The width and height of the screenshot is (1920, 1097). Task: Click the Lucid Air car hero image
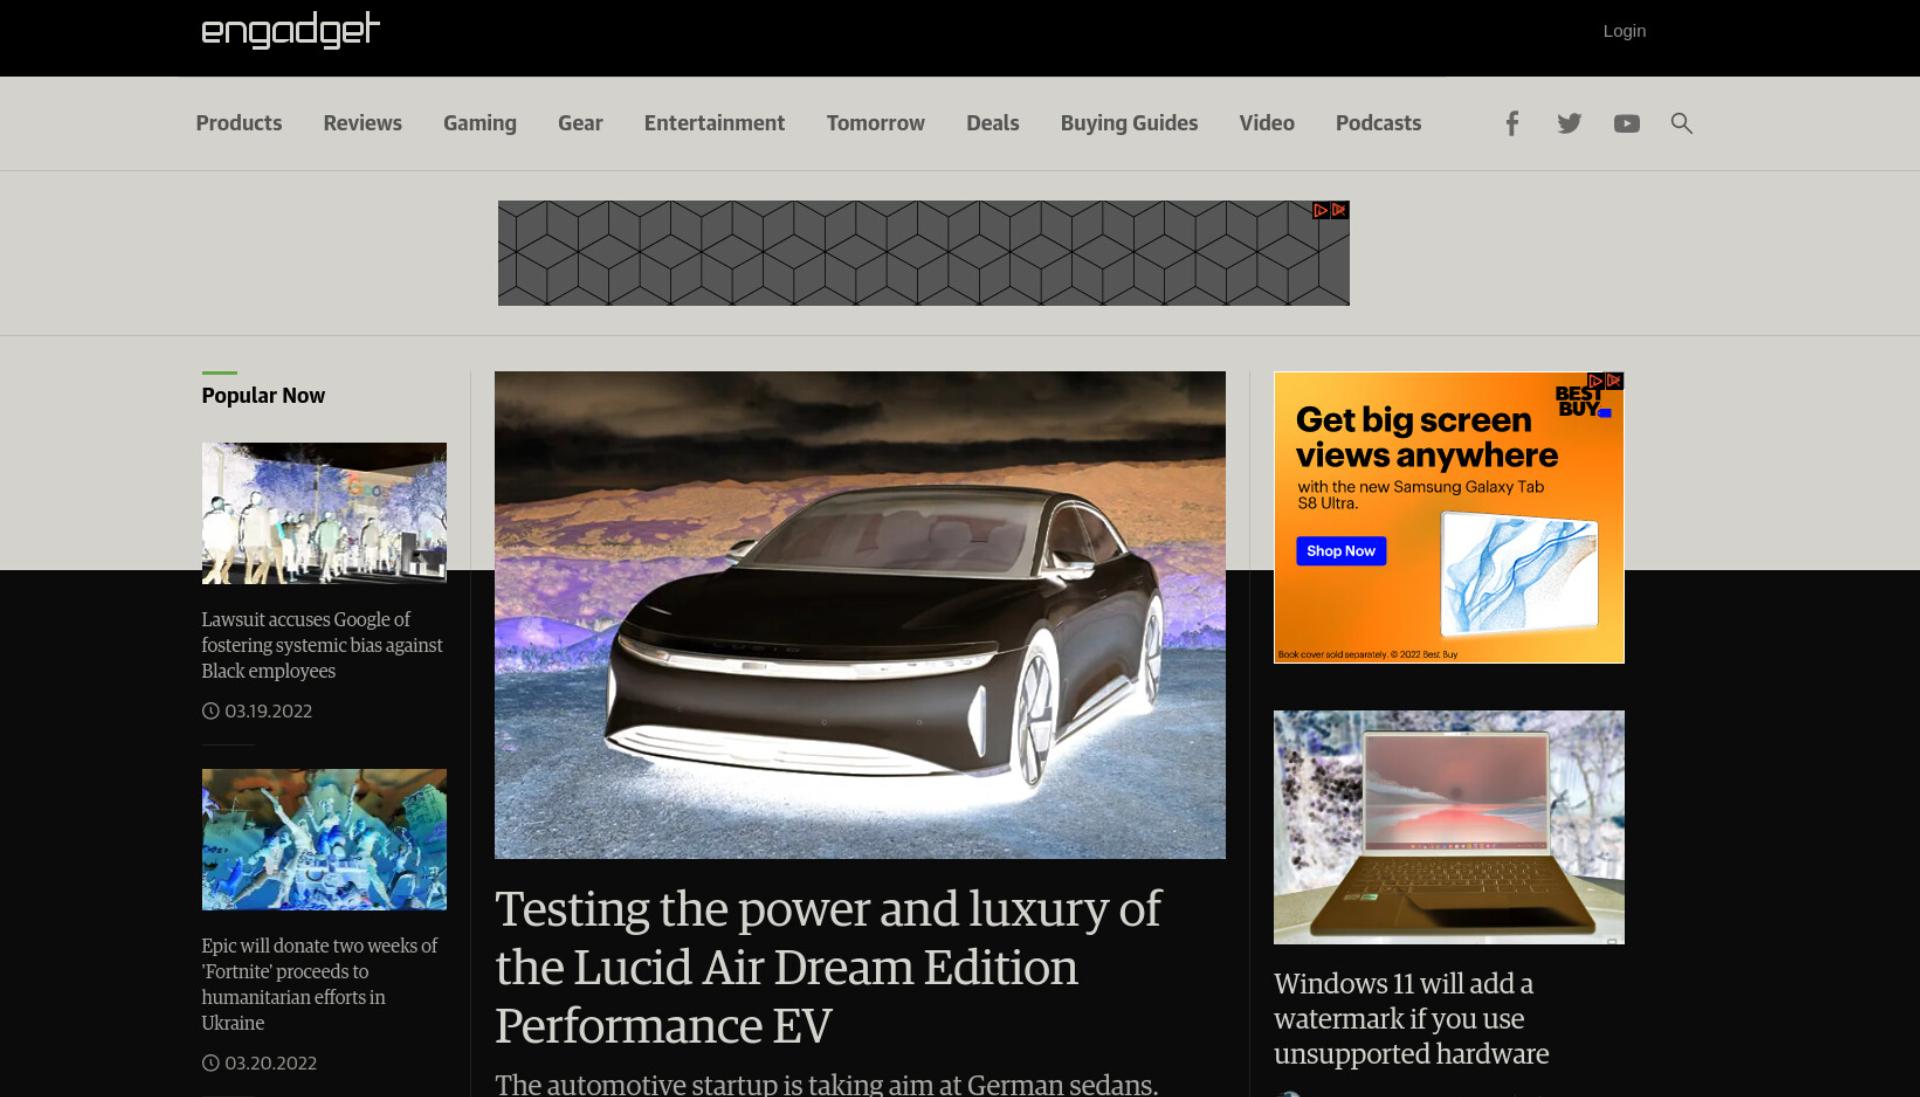pos(860,615)
